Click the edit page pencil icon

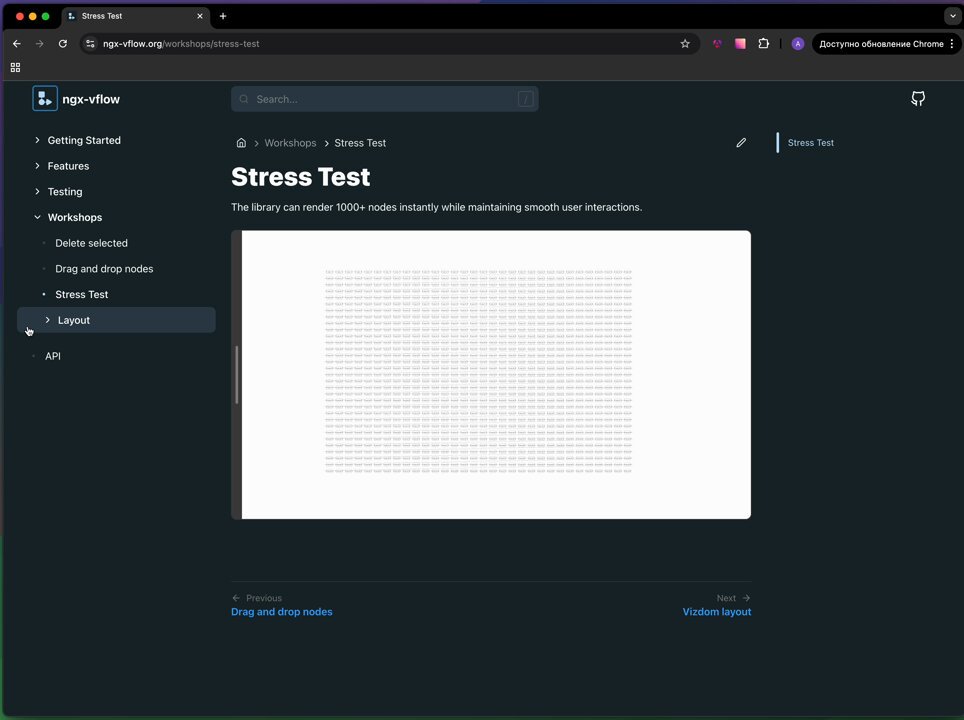point(741,143)
